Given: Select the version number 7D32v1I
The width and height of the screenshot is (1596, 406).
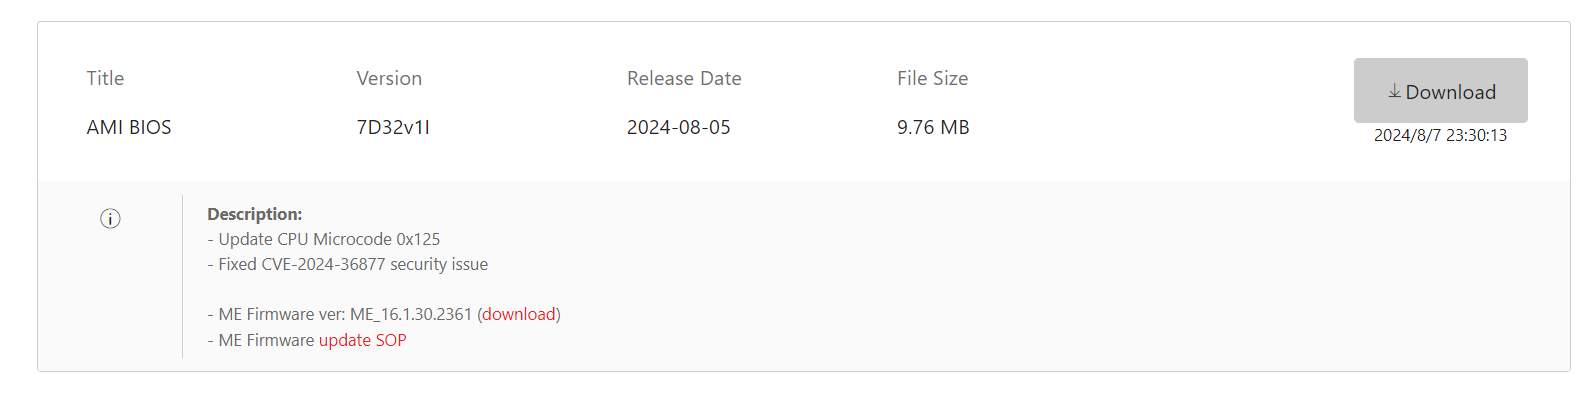Looking at the screenshot, I should click(x=393, y=127).
